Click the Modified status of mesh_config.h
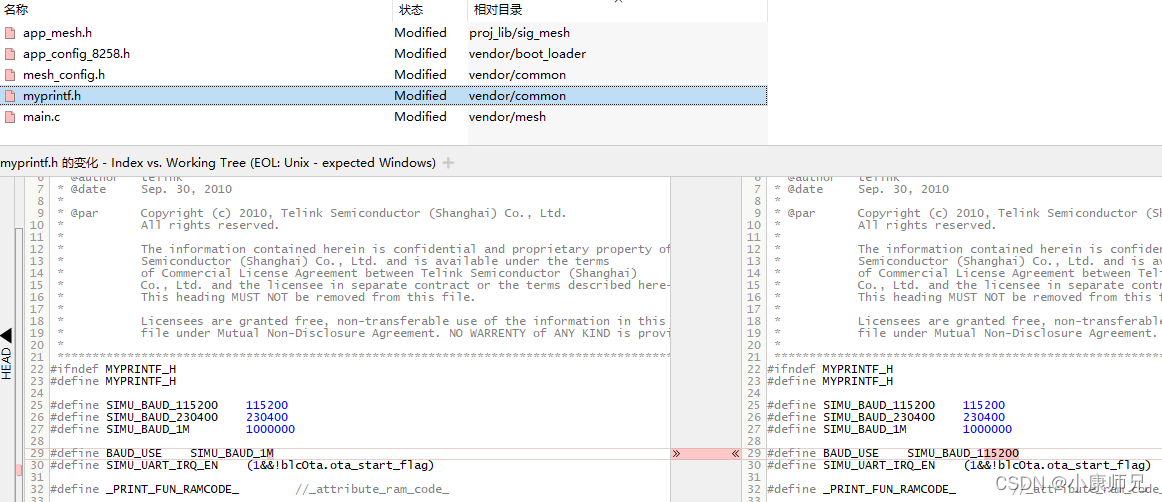 [x=420, y=75]
